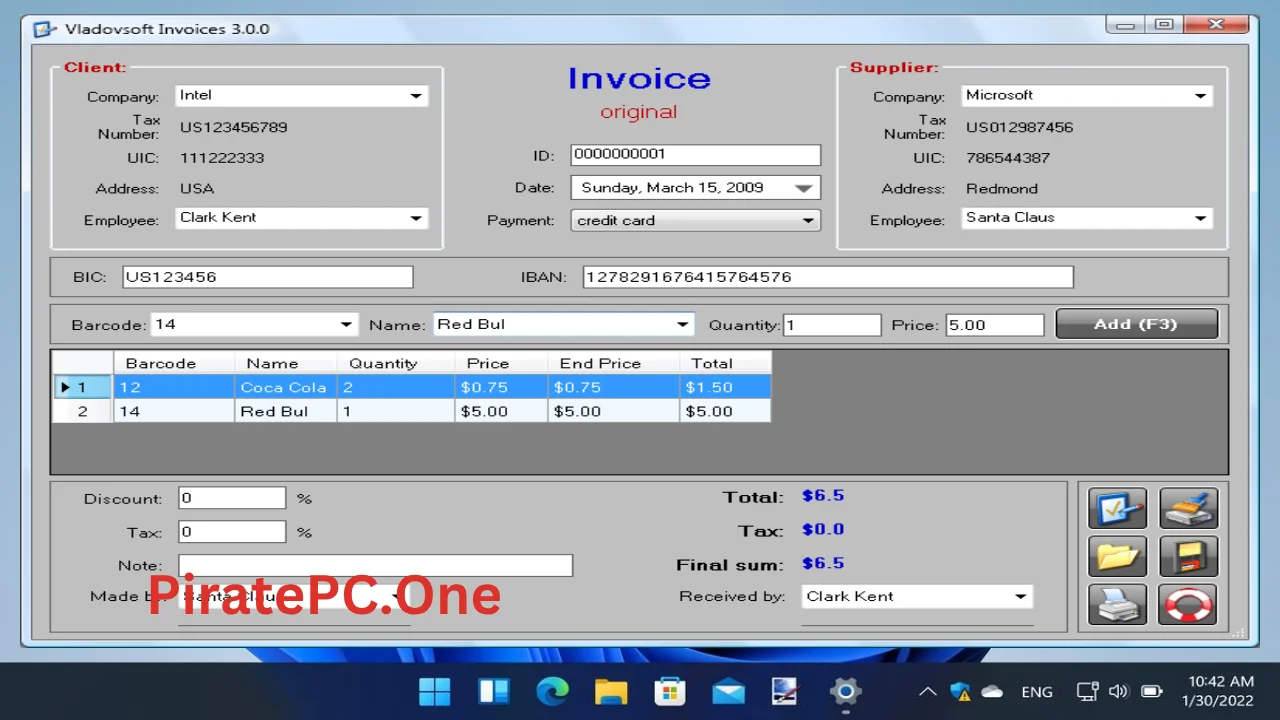Screen dimensions: 1280x720
Task: Click the Price cell of Coca Cola row
Action: pyautogui.click(x=501, y=387)
